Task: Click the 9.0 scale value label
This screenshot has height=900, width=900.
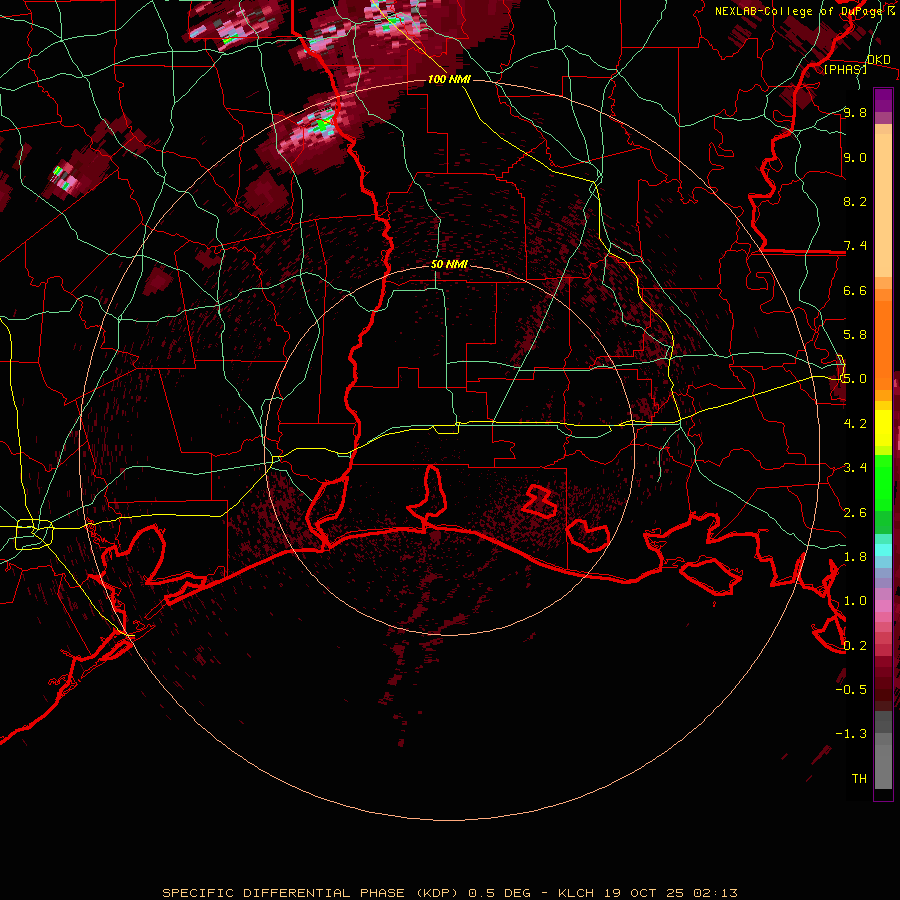Action: (x=855, y=157)
